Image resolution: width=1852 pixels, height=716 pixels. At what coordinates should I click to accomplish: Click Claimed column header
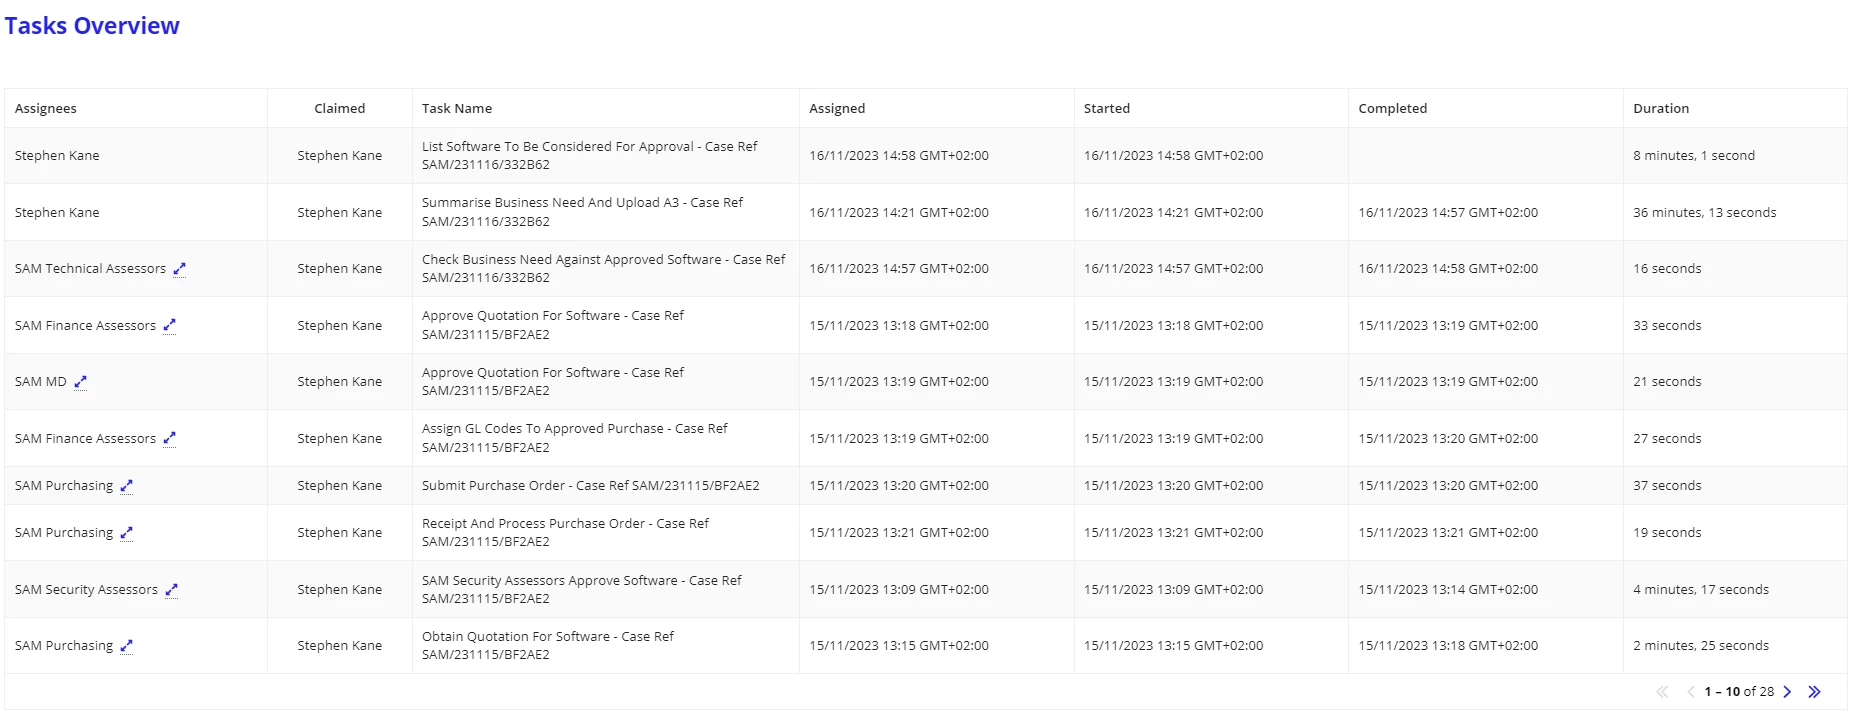[x=340, y=108]
